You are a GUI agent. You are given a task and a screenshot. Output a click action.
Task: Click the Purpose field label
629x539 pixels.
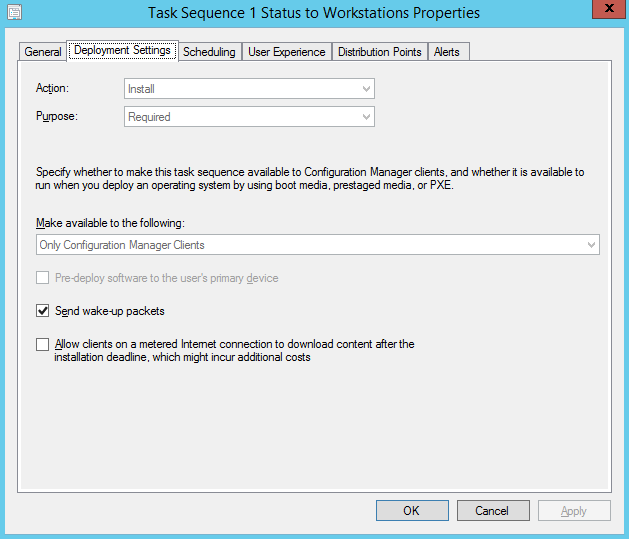56,116
